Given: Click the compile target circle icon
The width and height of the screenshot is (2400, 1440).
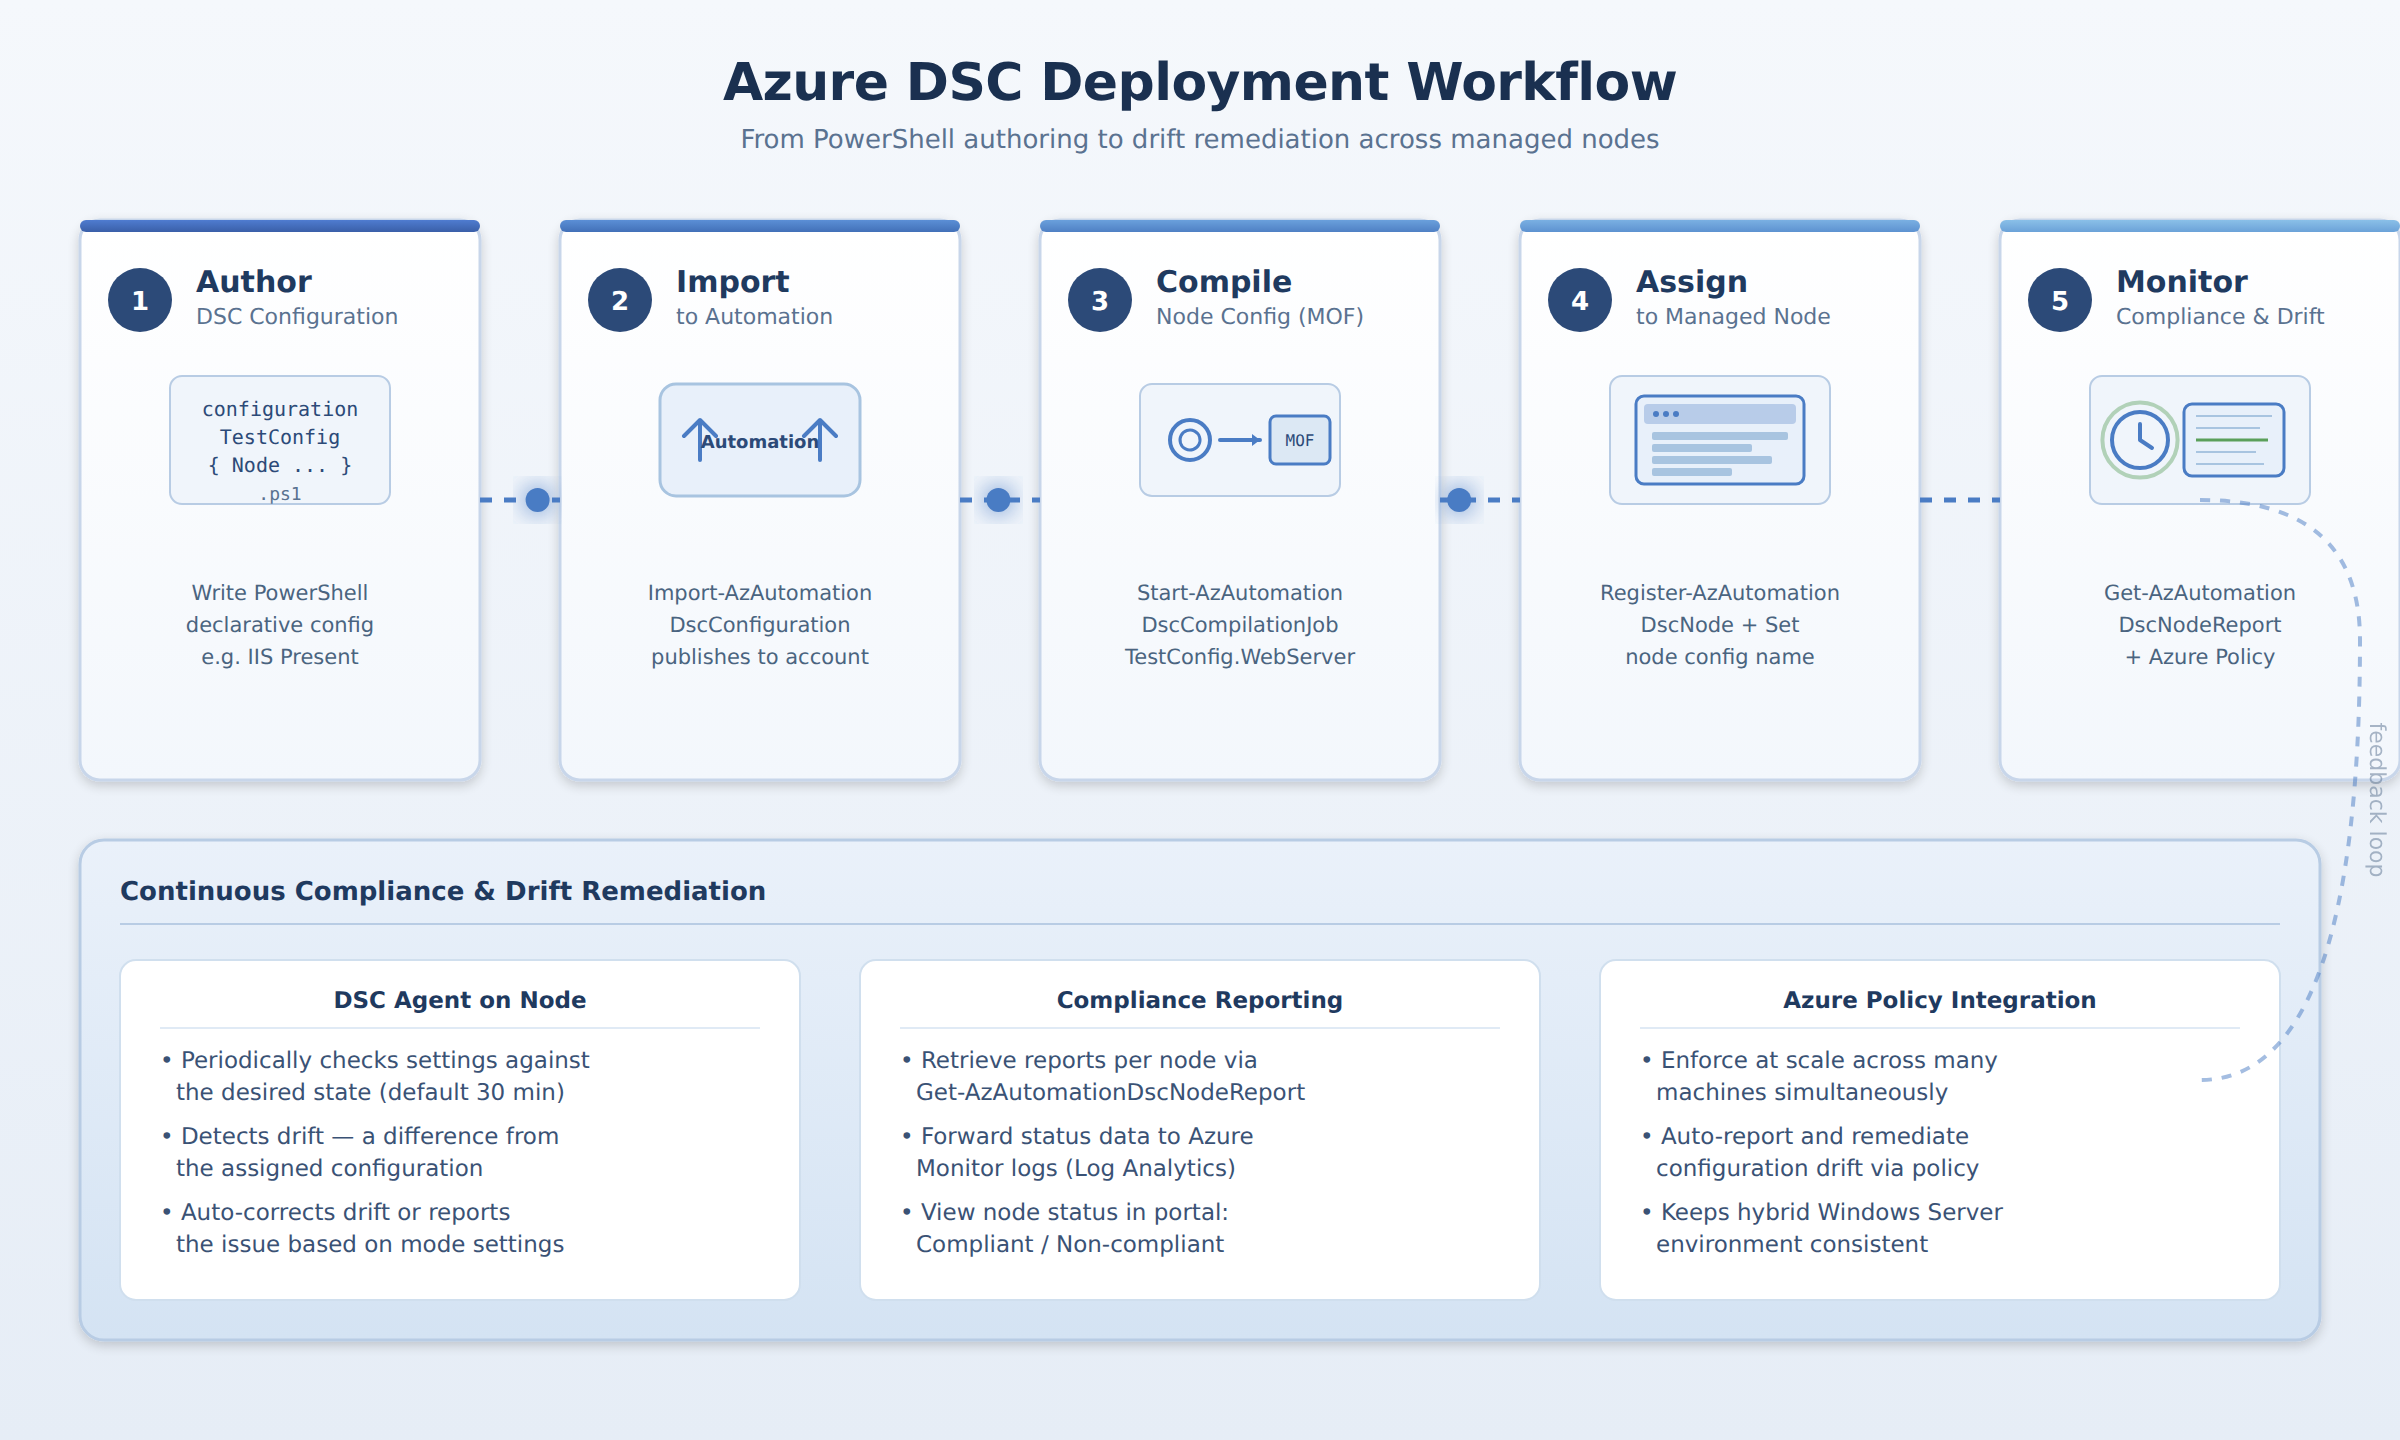Looking at the screenshot, I should point(1190,440).
